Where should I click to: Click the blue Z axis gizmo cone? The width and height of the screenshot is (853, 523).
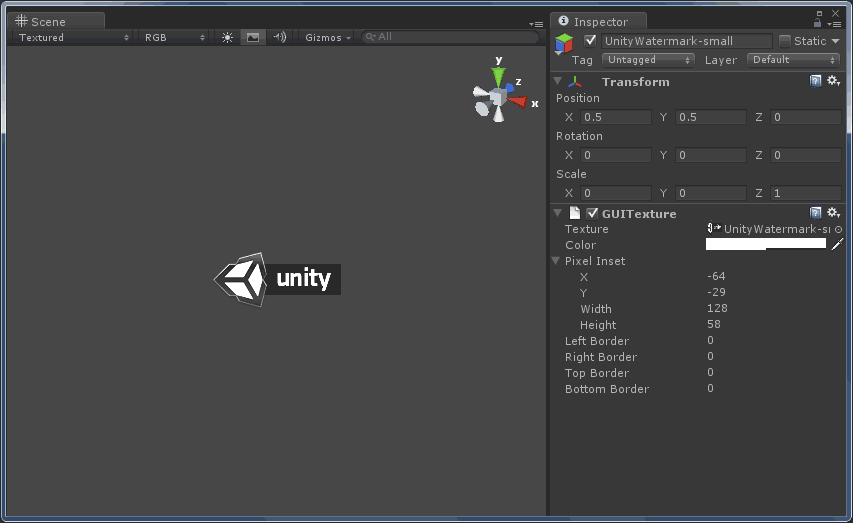[510, 87]
